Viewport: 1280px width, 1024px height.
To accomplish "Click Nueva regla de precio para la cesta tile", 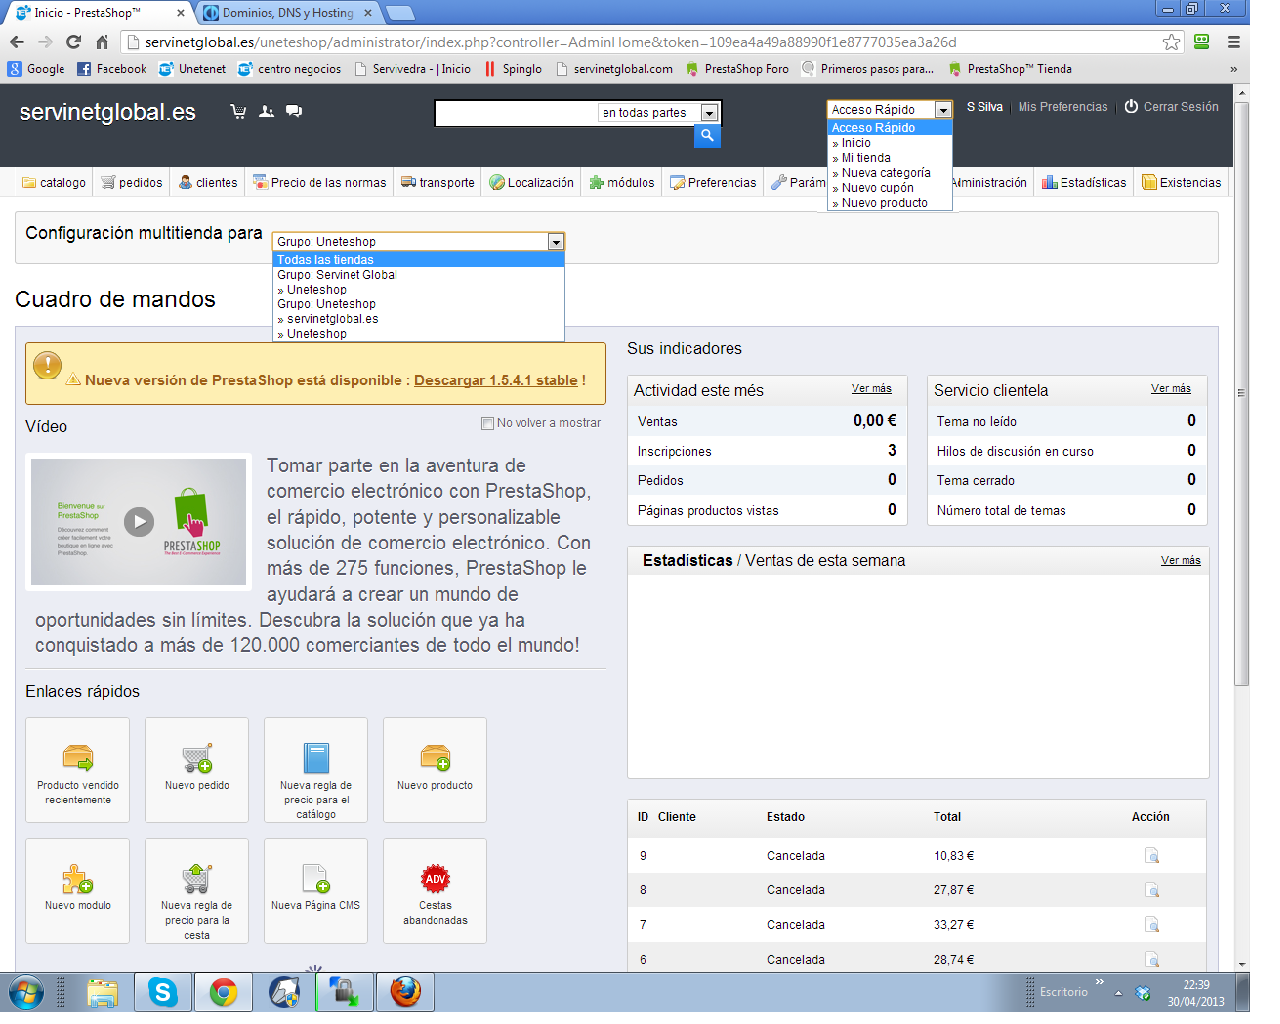I will coord(197,891).
